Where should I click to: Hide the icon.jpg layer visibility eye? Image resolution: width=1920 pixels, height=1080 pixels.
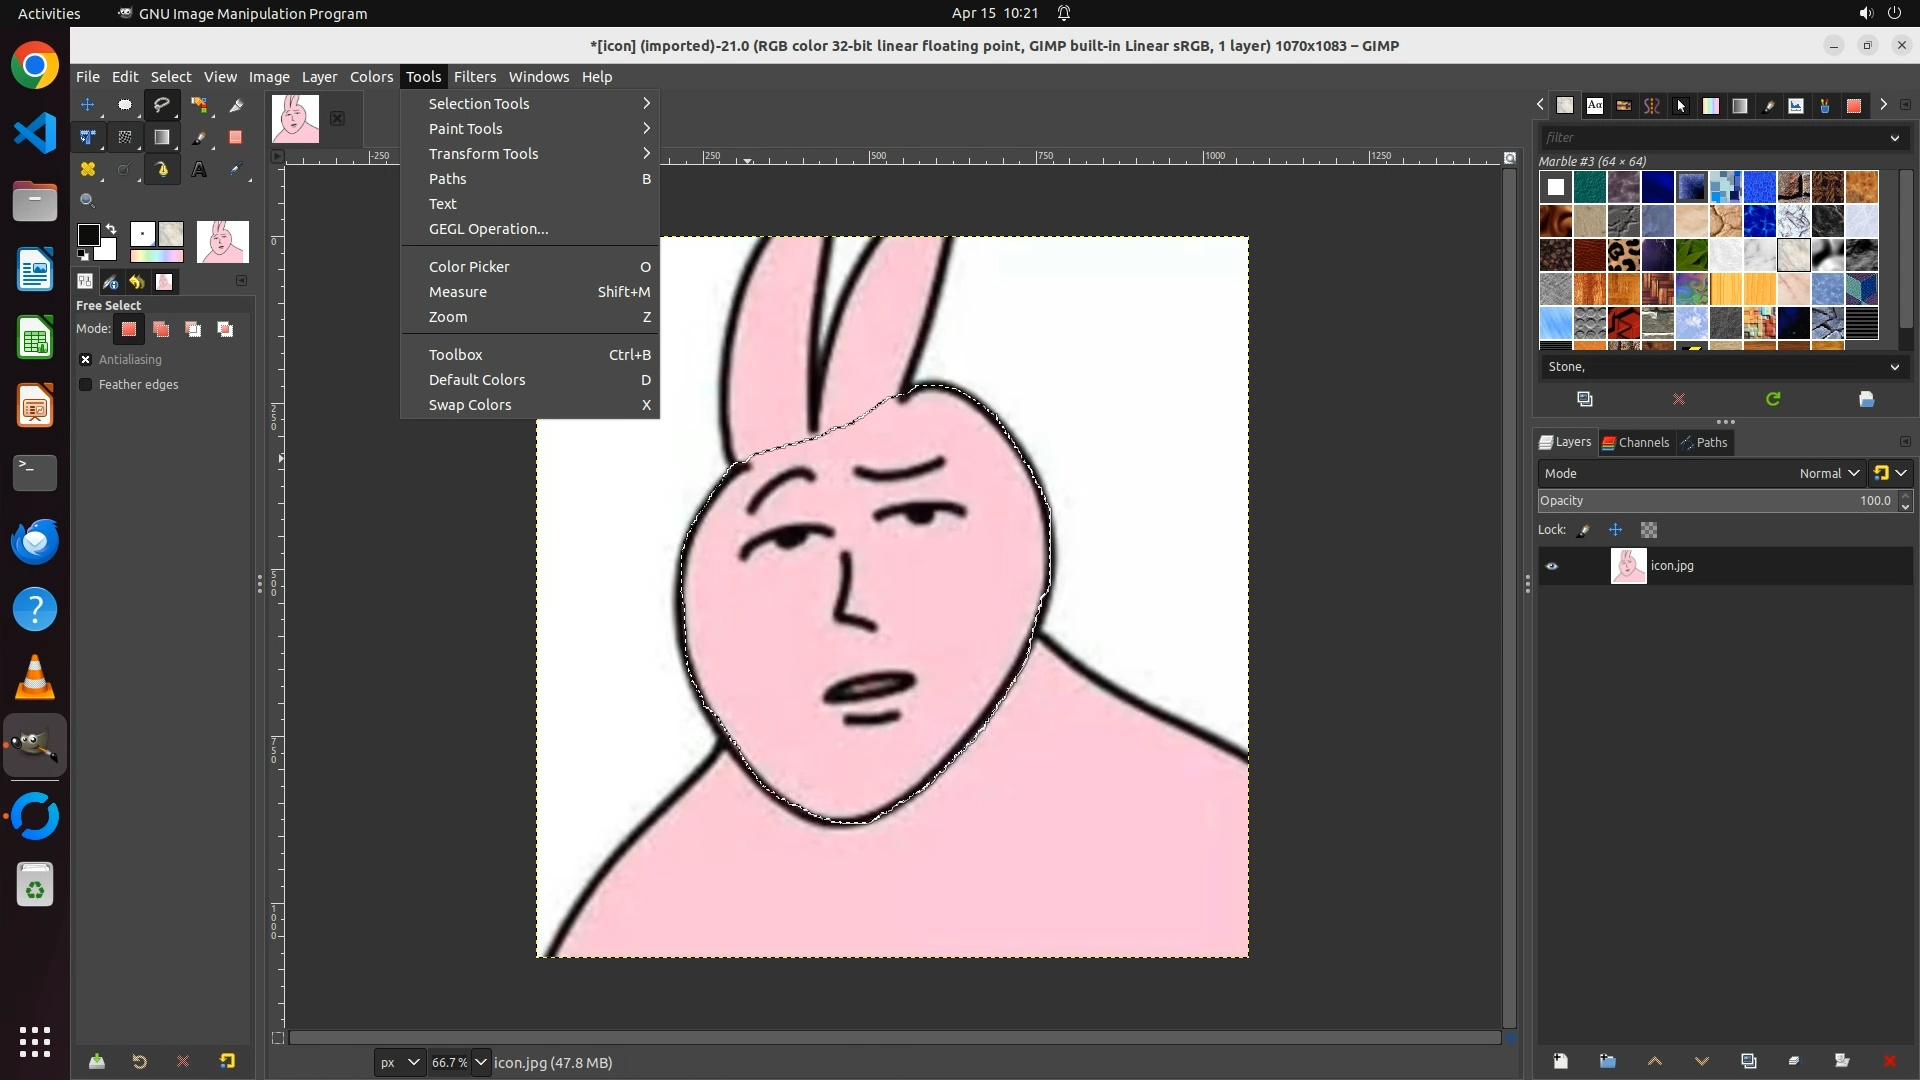pyautogui.click(x=1552, y=566)
